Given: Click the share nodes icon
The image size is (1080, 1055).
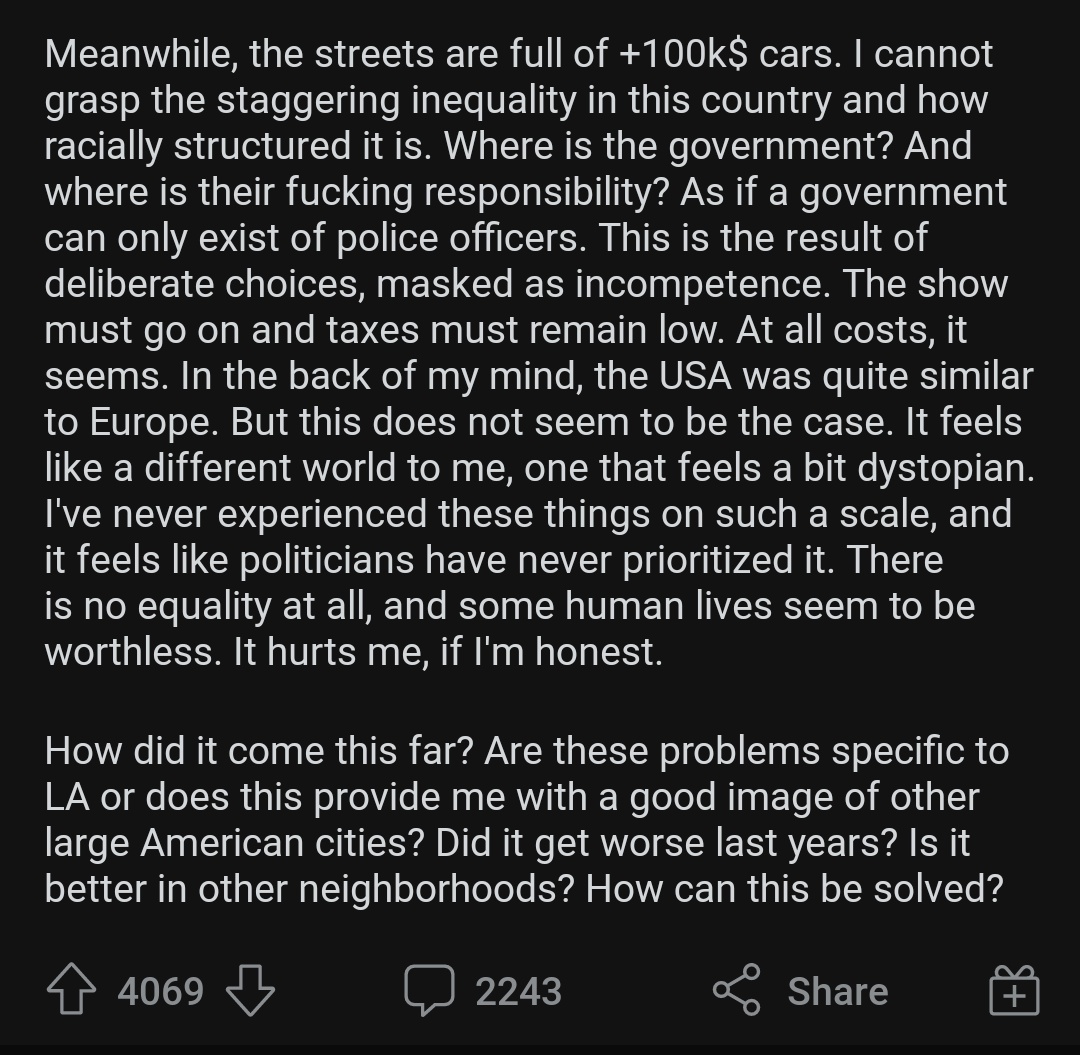Looking at the screenshot, I should (x=736, y=990).
